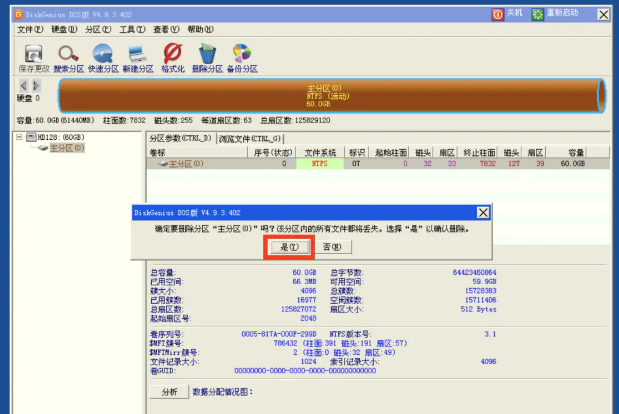Viewport: 619px width, 414px height.
Task: Click the 主分区(0) name in table row
Action: [x=186, y=163]
